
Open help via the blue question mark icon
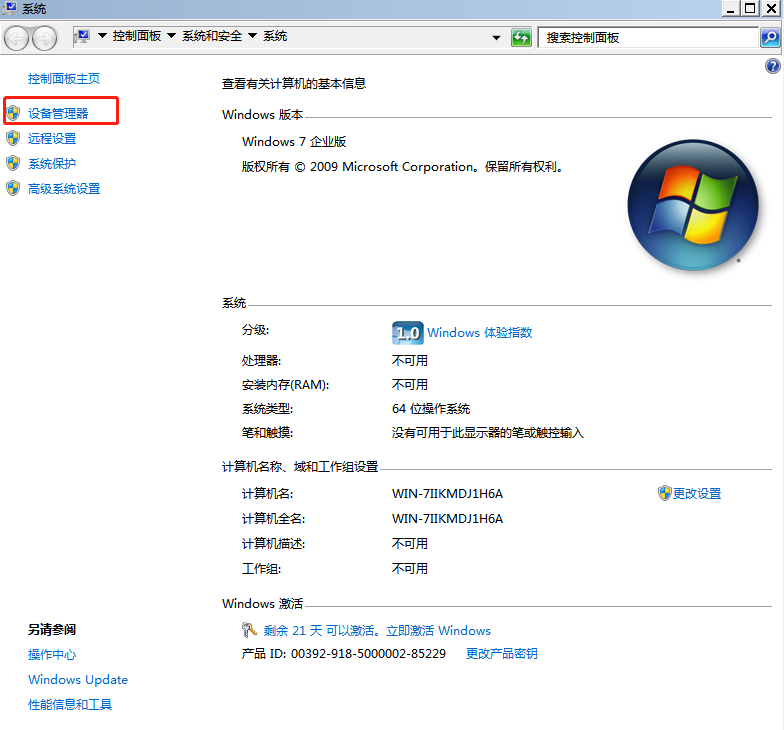coord(772,66)
